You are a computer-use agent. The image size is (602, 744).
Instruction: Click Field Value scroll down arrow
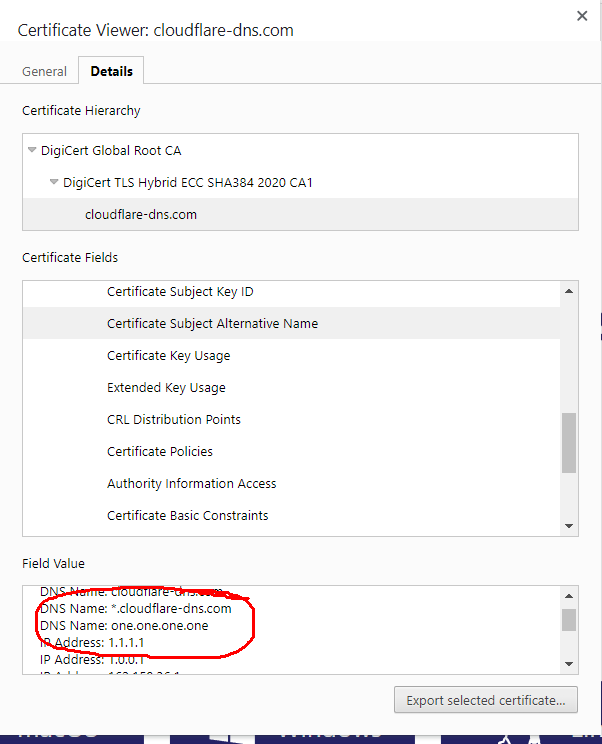tap(569, 664)
